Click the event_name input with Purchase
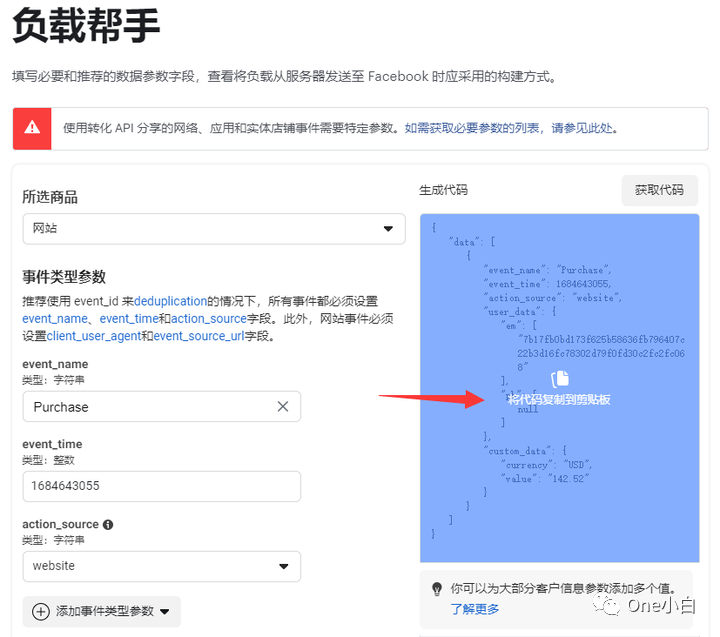The image size is (720, 637). click(162, 406)
